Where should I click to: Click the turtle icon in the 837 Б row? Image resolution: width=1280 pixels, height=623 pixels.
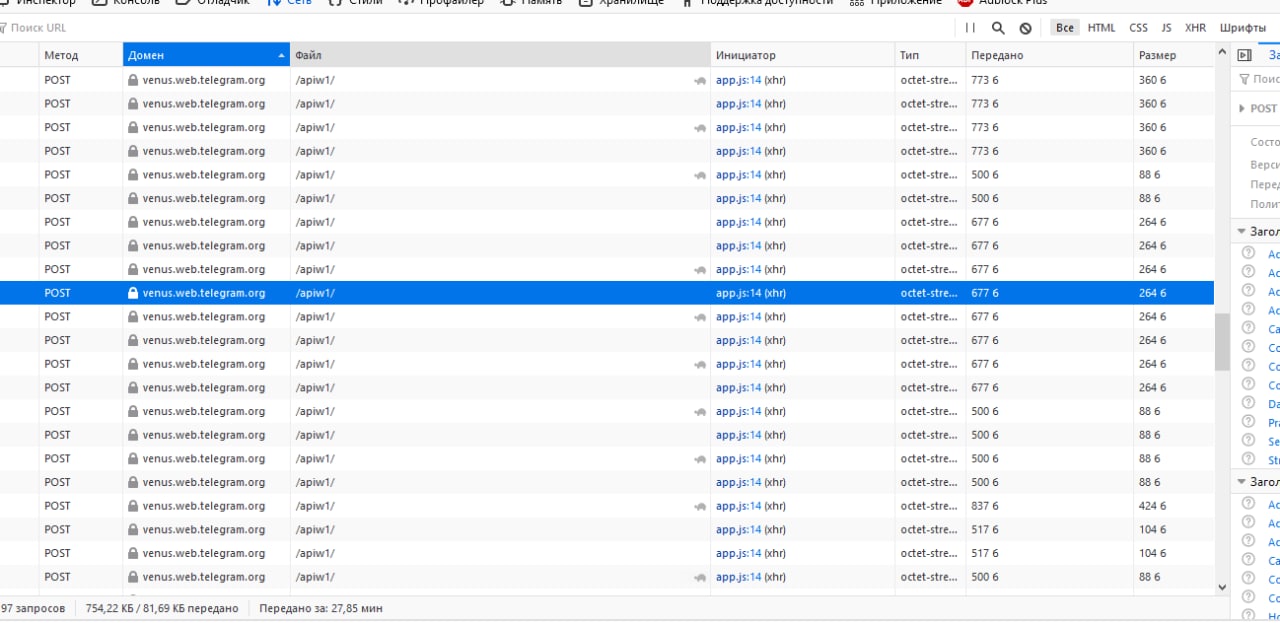[x=700, y=506]
